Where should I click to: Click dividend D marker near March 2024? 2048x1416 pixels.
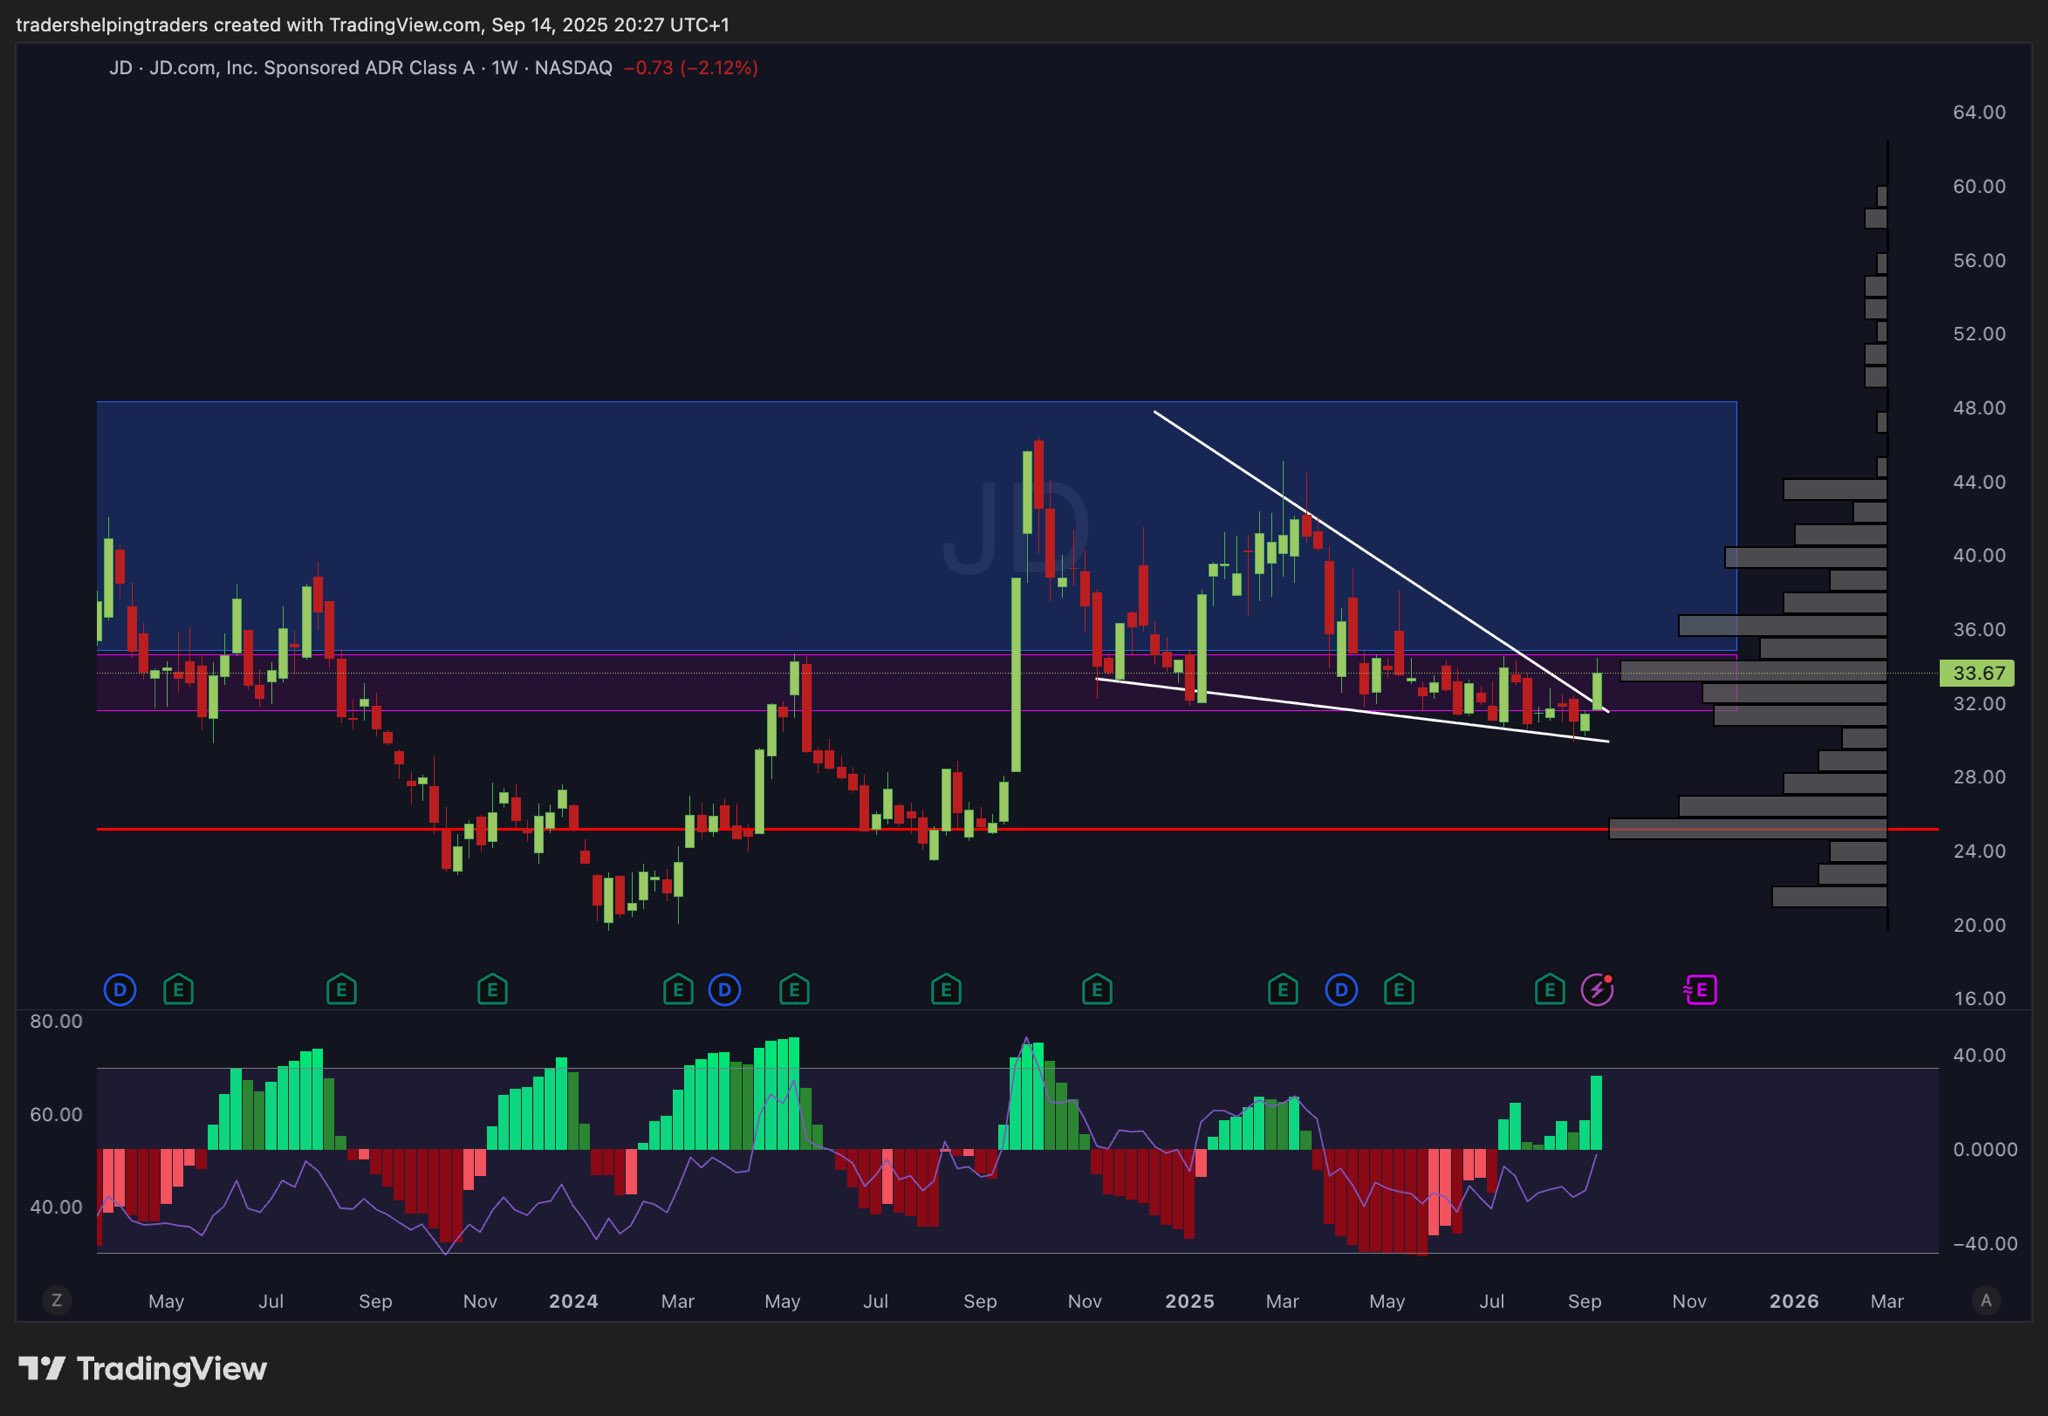coord(724,990)
